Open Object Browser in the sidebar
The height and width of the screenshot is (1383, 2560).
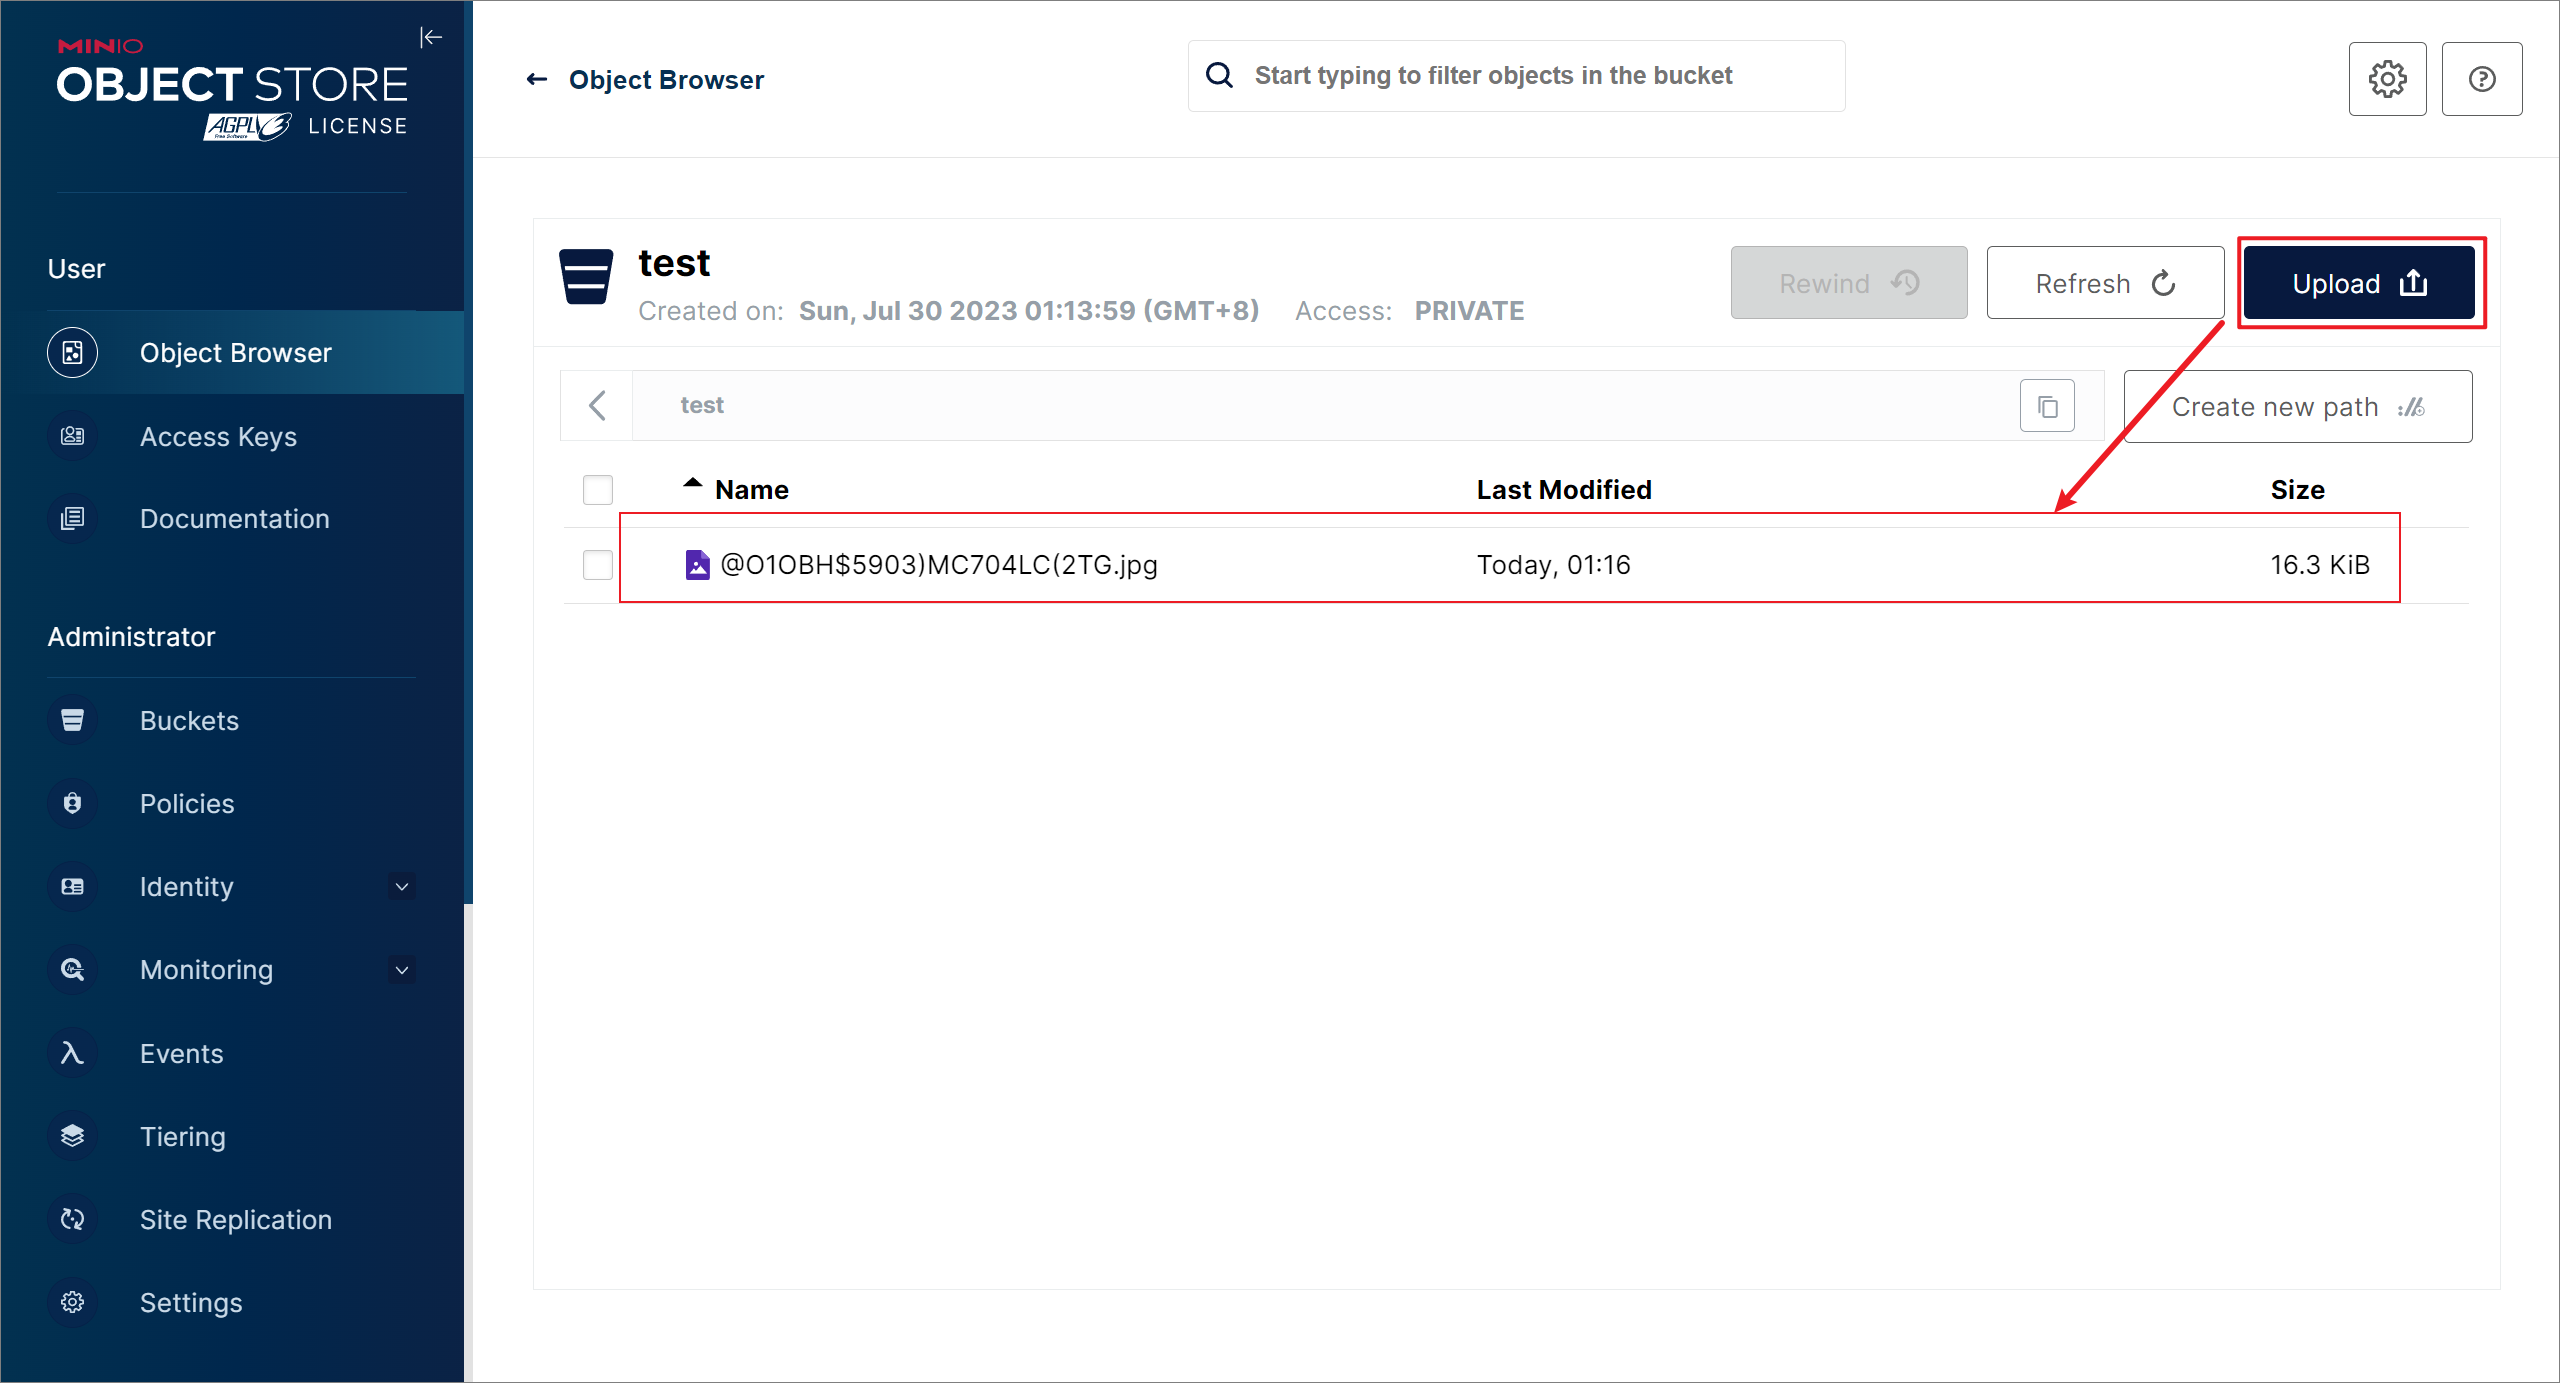236,352
